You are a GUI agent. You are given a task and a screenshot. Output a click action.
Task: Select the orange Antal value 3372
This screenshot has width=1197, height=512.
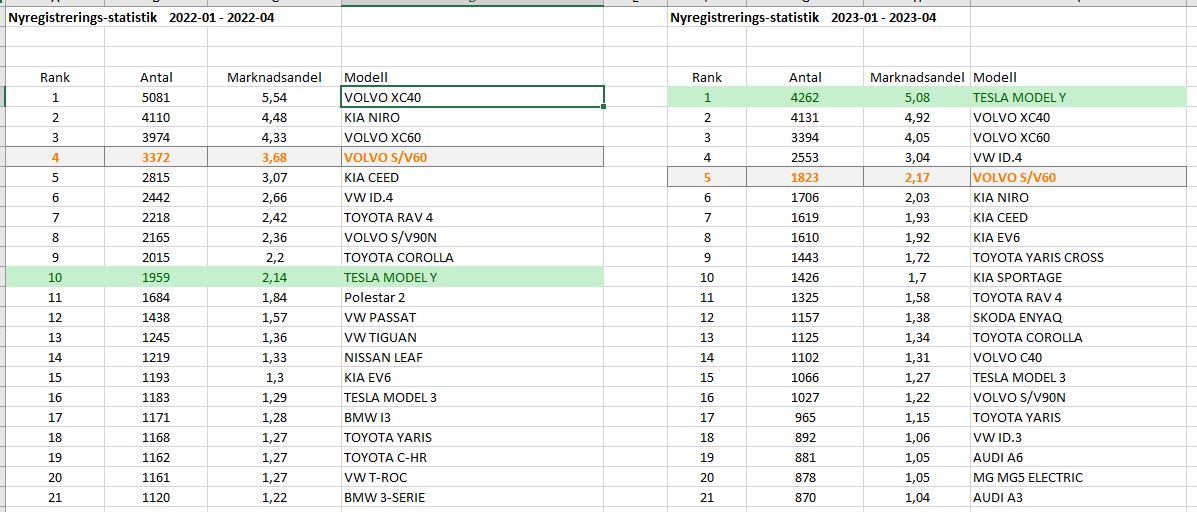coord(156,157)
